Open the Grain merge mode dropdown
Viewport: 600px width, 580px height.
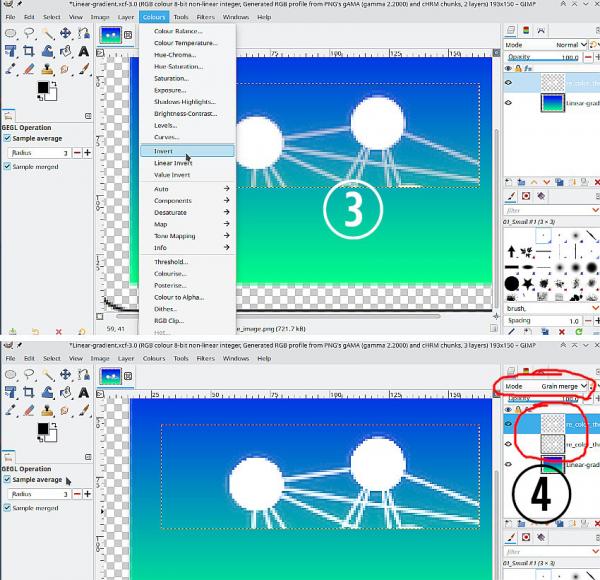(x=564, y=386)
